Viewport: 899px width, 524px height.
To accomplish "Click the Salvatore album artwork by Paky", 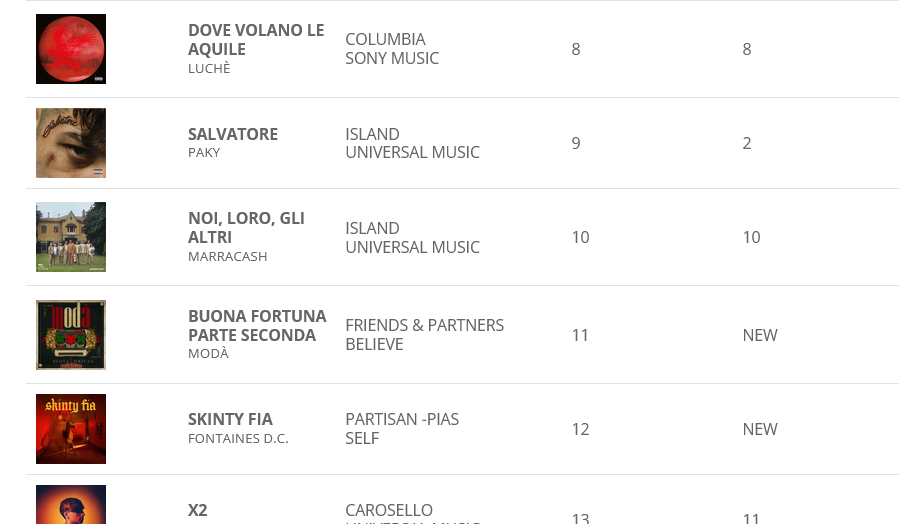I will click(71, 143).
